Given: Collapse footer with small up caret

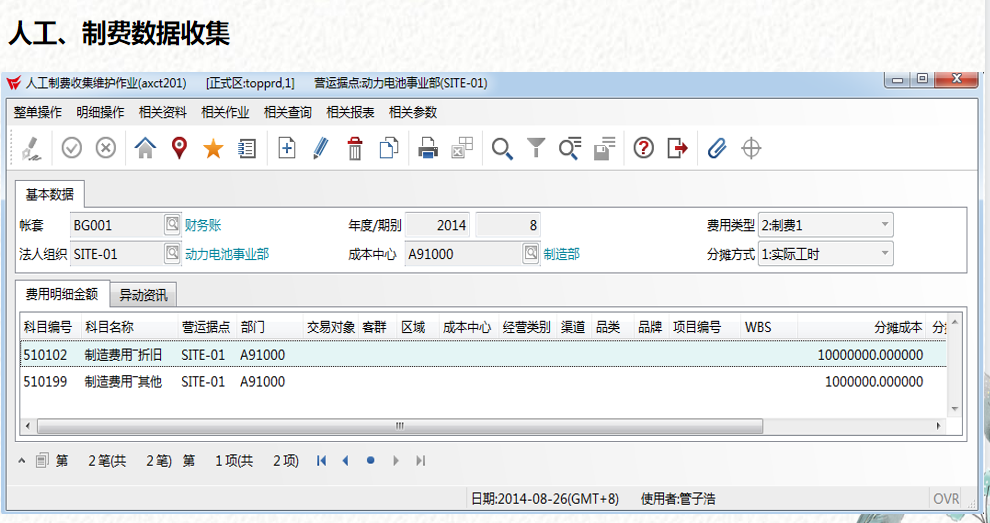Looking at the screenshot, I should [x=21, y=460].
